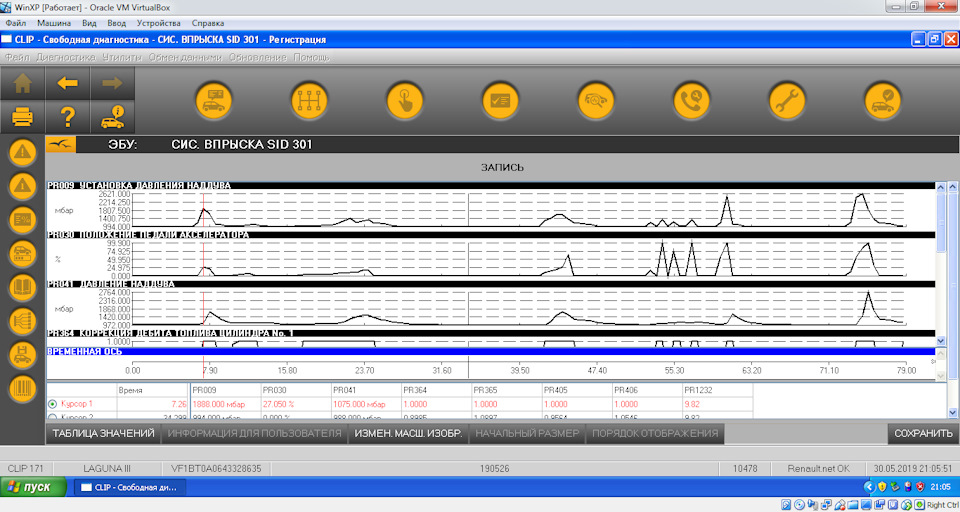Click the yellow security shield tray icon

click(882, 487)
